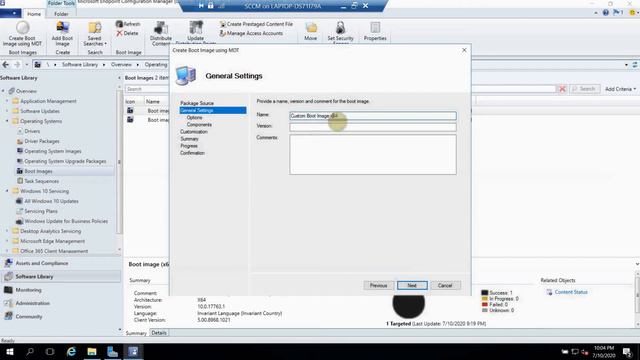Select Package Source wizard step
This screenshot has width=640, height=360.
197,103
